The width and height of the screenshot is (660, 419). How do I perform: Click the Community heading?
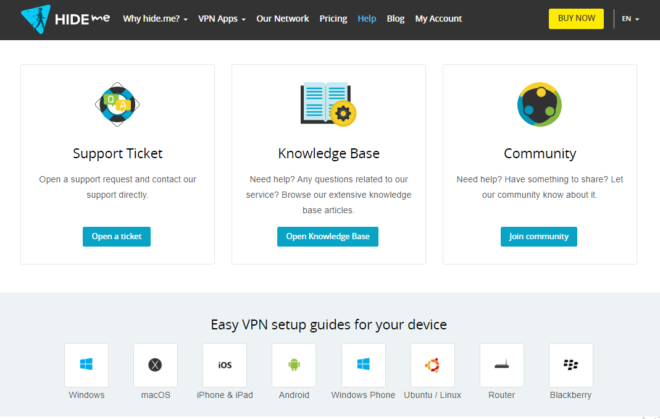pos(540,154)
